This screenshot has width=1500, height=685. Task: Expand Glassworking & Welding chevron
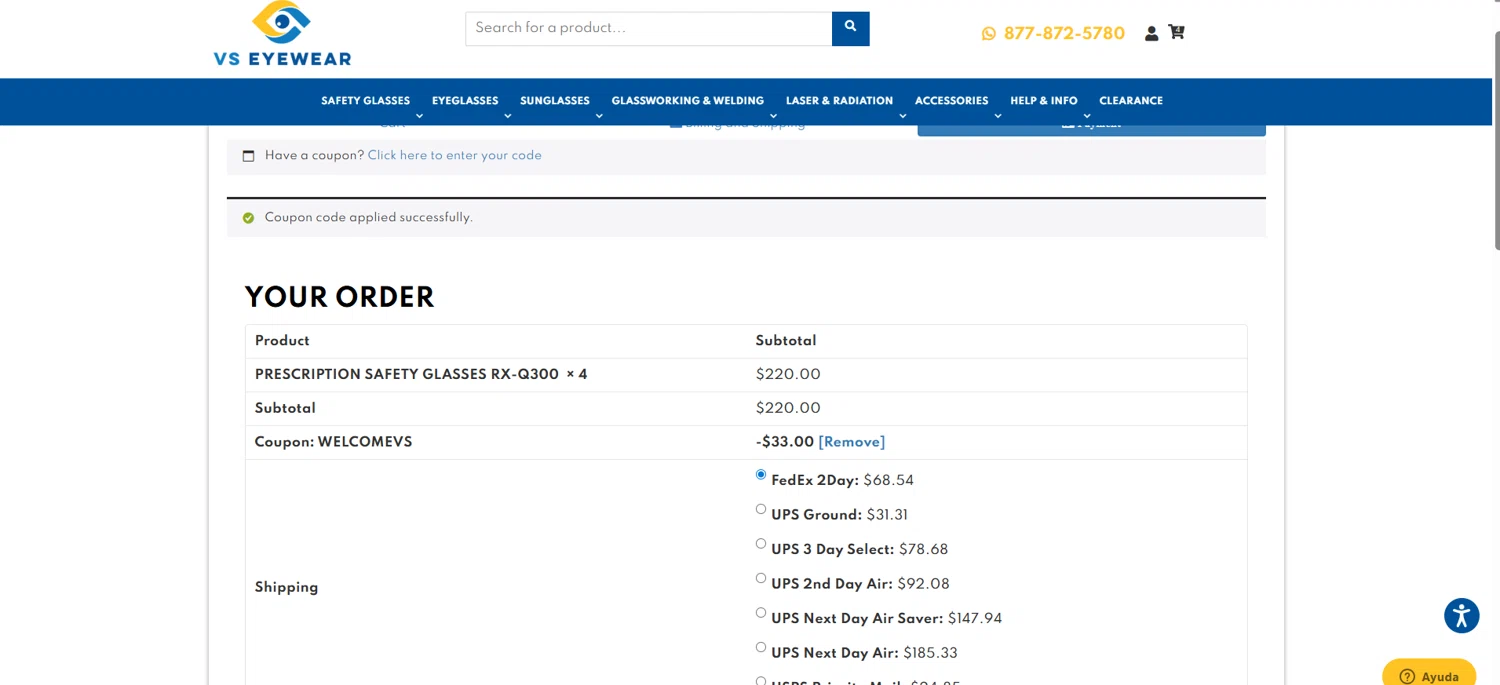[x=773, y=116]
